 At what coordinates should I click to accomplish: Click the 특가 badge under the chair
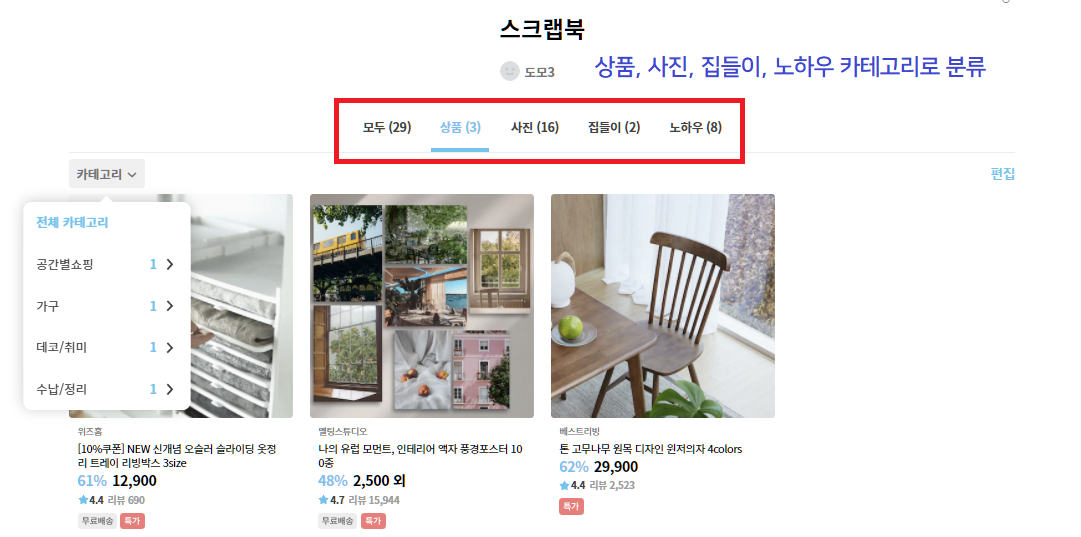pos(572,506)
